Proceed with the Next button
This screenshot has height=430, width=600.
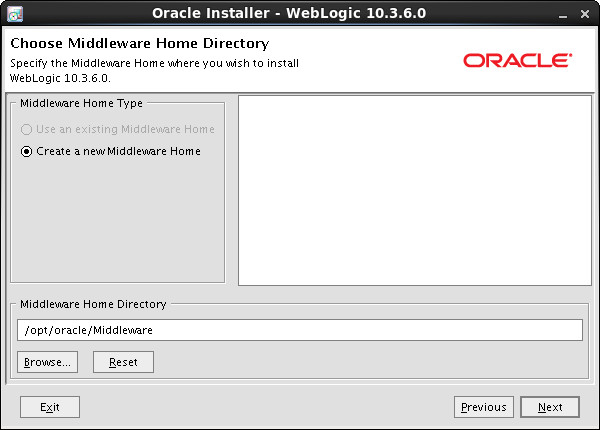point(550,407)
